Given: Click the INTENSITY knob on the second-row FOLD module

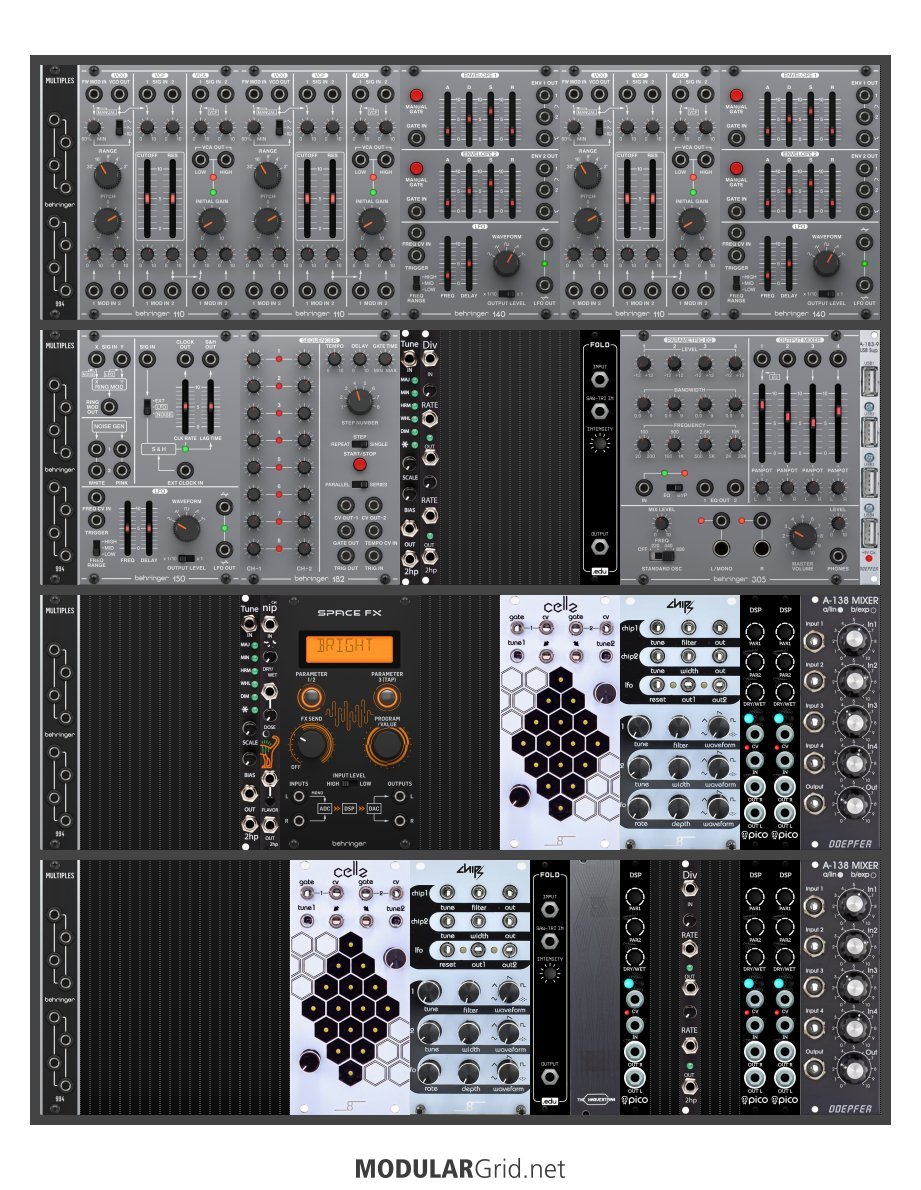Looking at the screenshot, I should 599,444.
